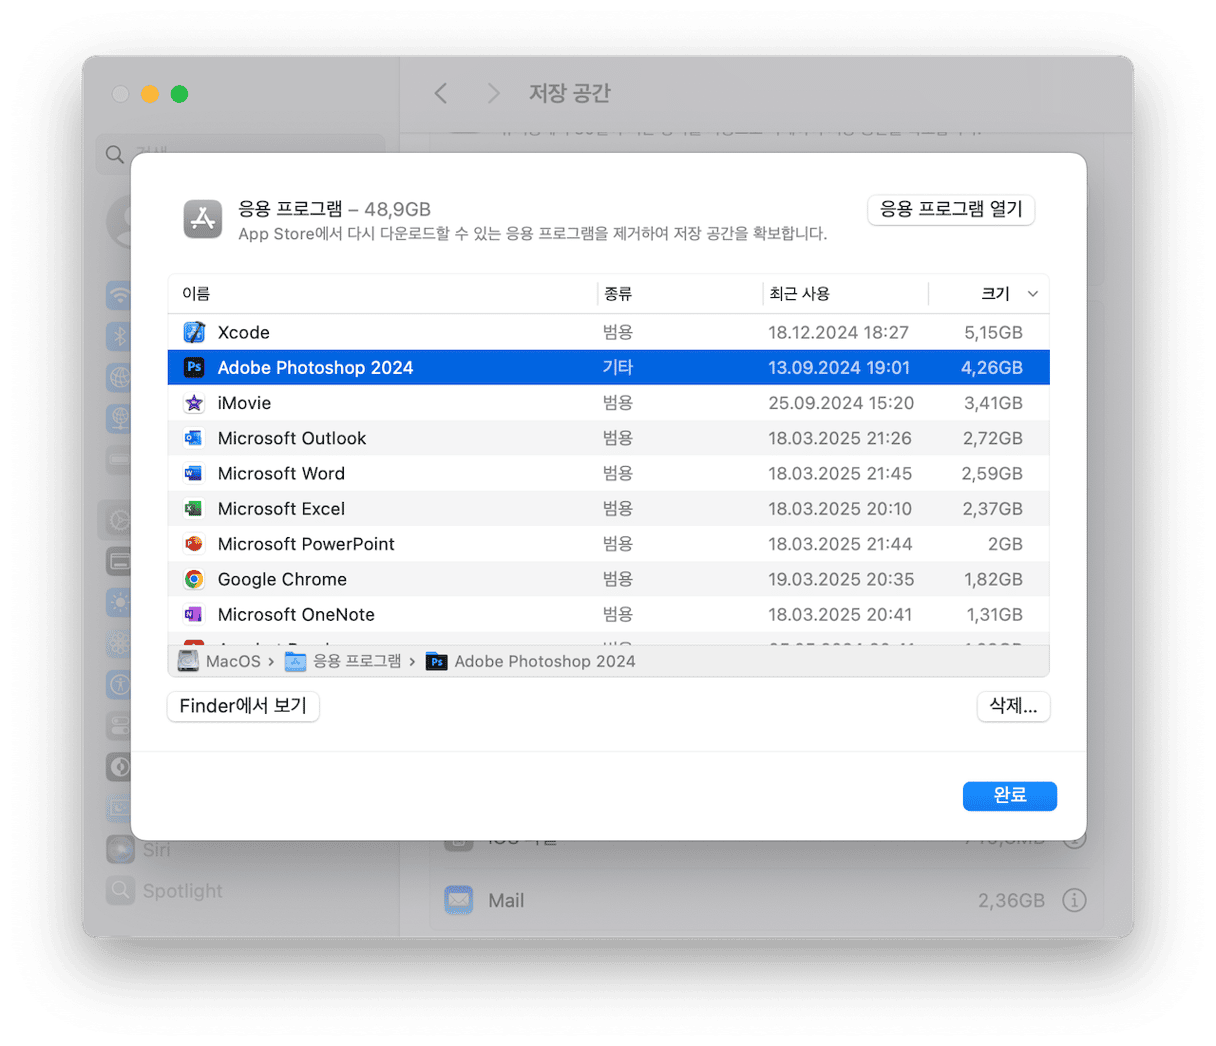The height and width of the screenshot is (1046, 1216).
Task: Click the info icon next to Mail
Action: tap(1074, 900)
